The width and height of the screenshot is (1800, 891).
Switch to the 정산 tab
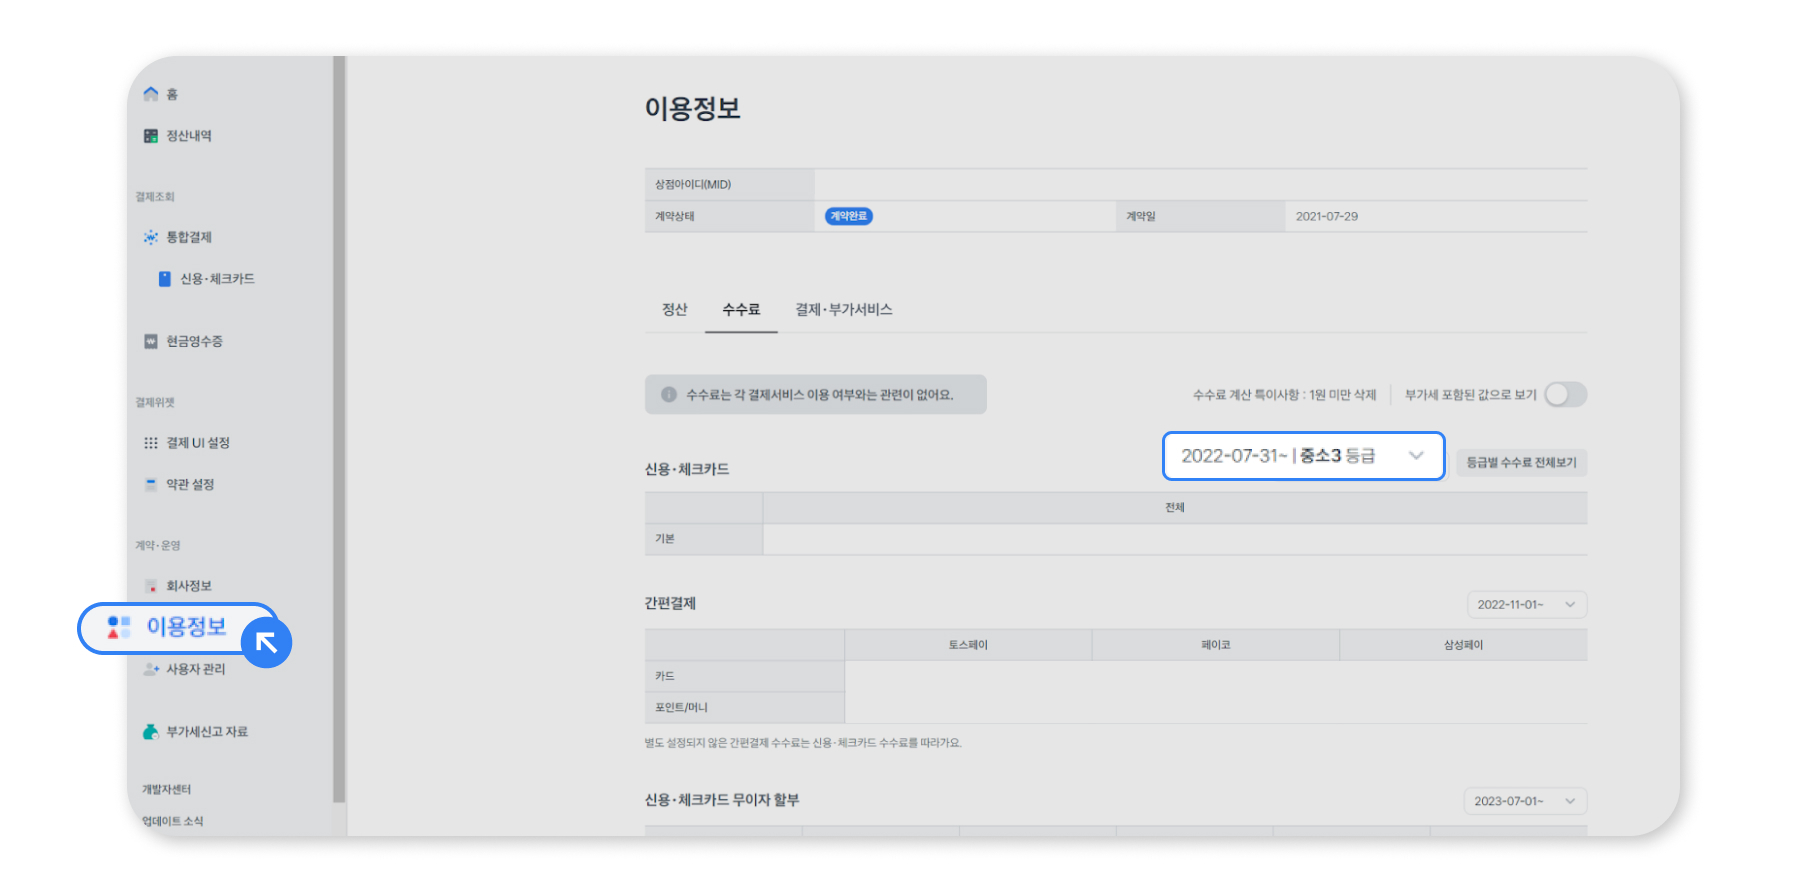tap(675, 310)
